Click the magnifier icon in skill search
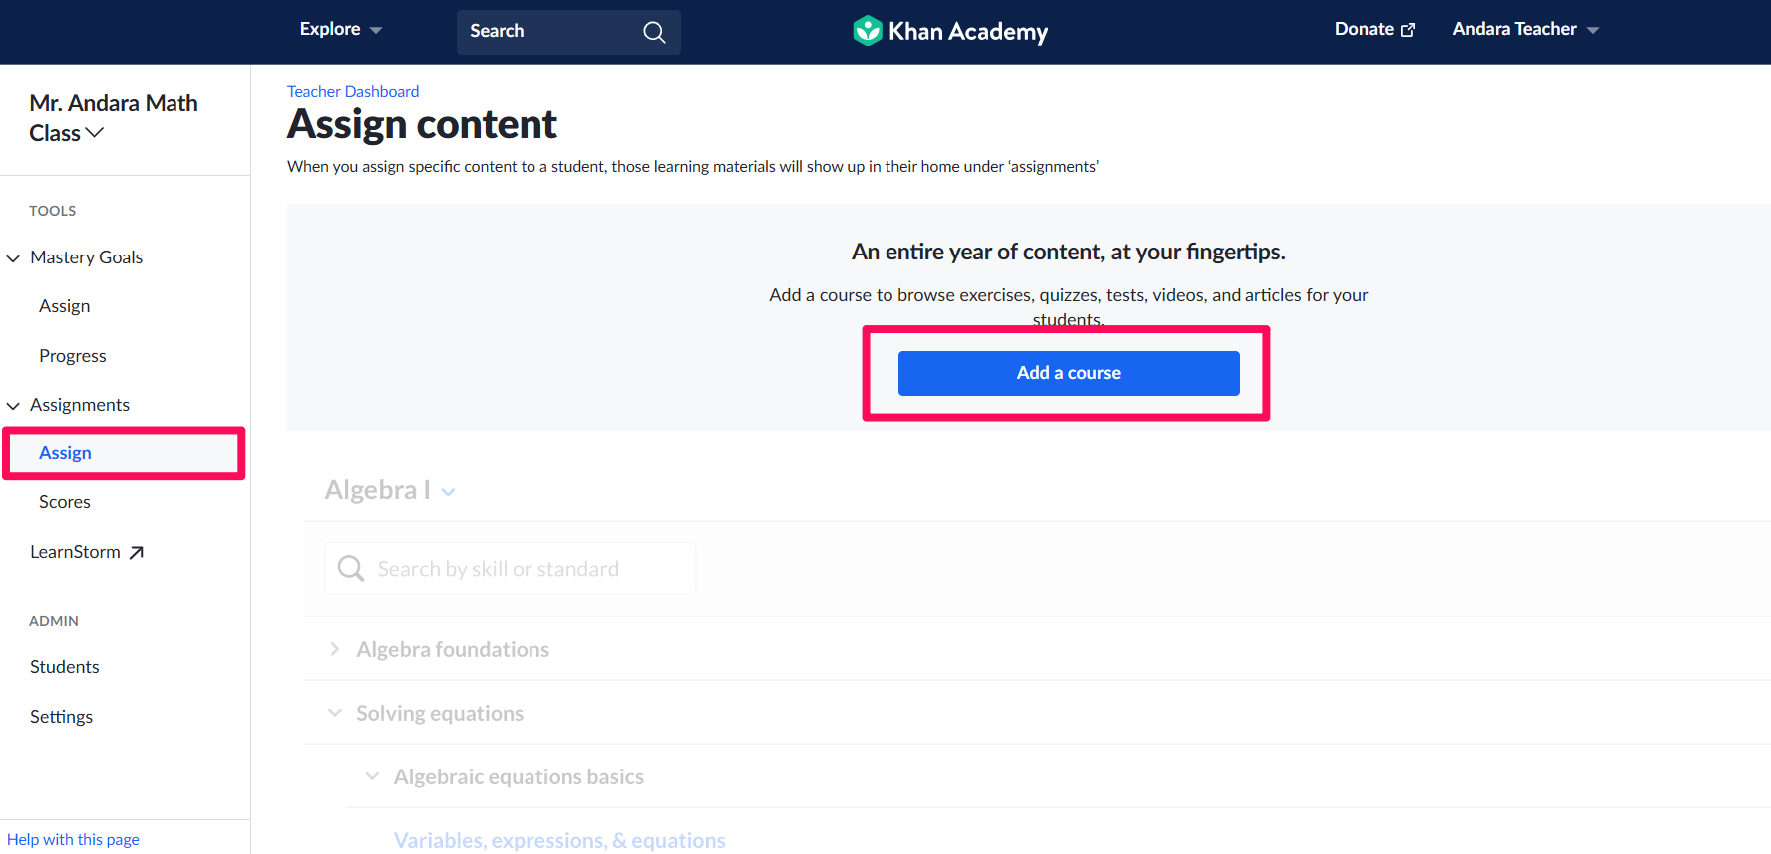Image resolution: width=1771 pixels, height=854 pixels. (351, 568)
